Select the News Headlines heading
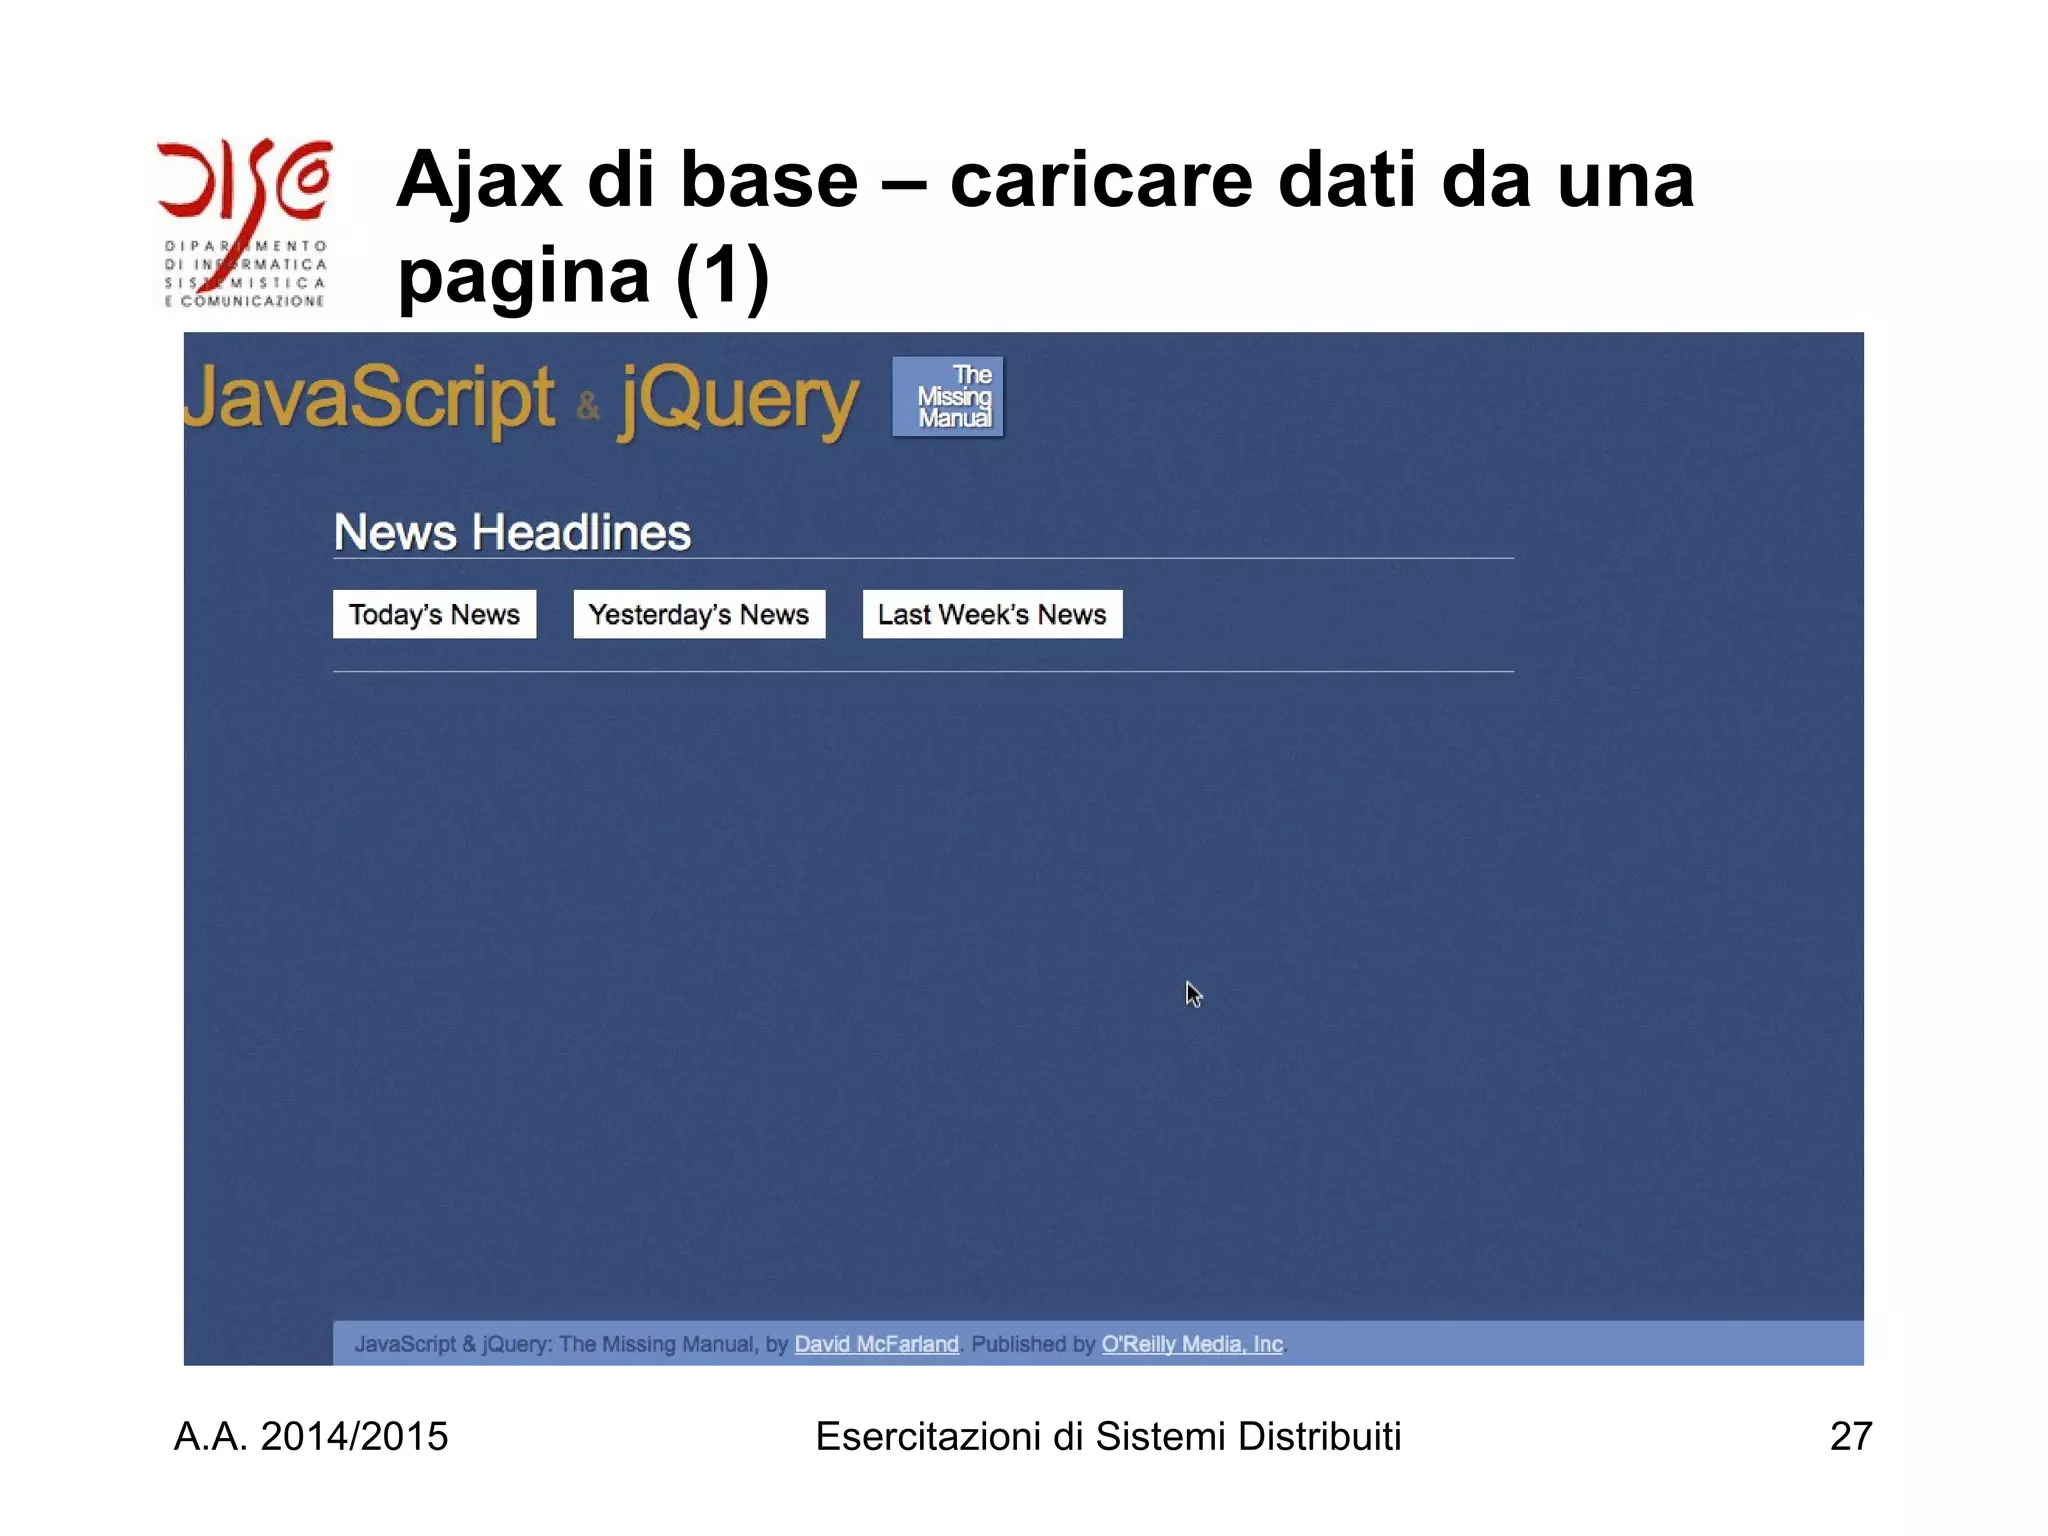The image size is (2048, 1536). (512, 532)
